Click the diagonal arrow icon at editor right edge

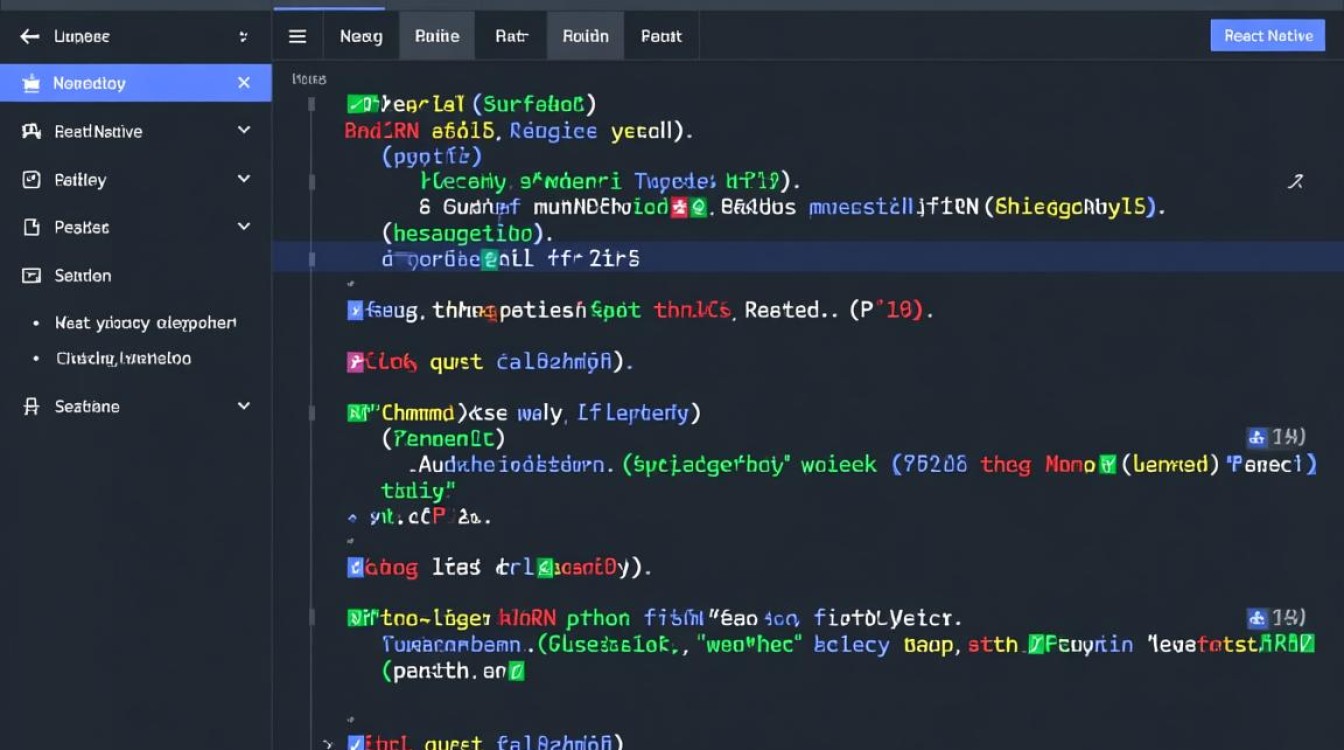(x=1295, y=182)
